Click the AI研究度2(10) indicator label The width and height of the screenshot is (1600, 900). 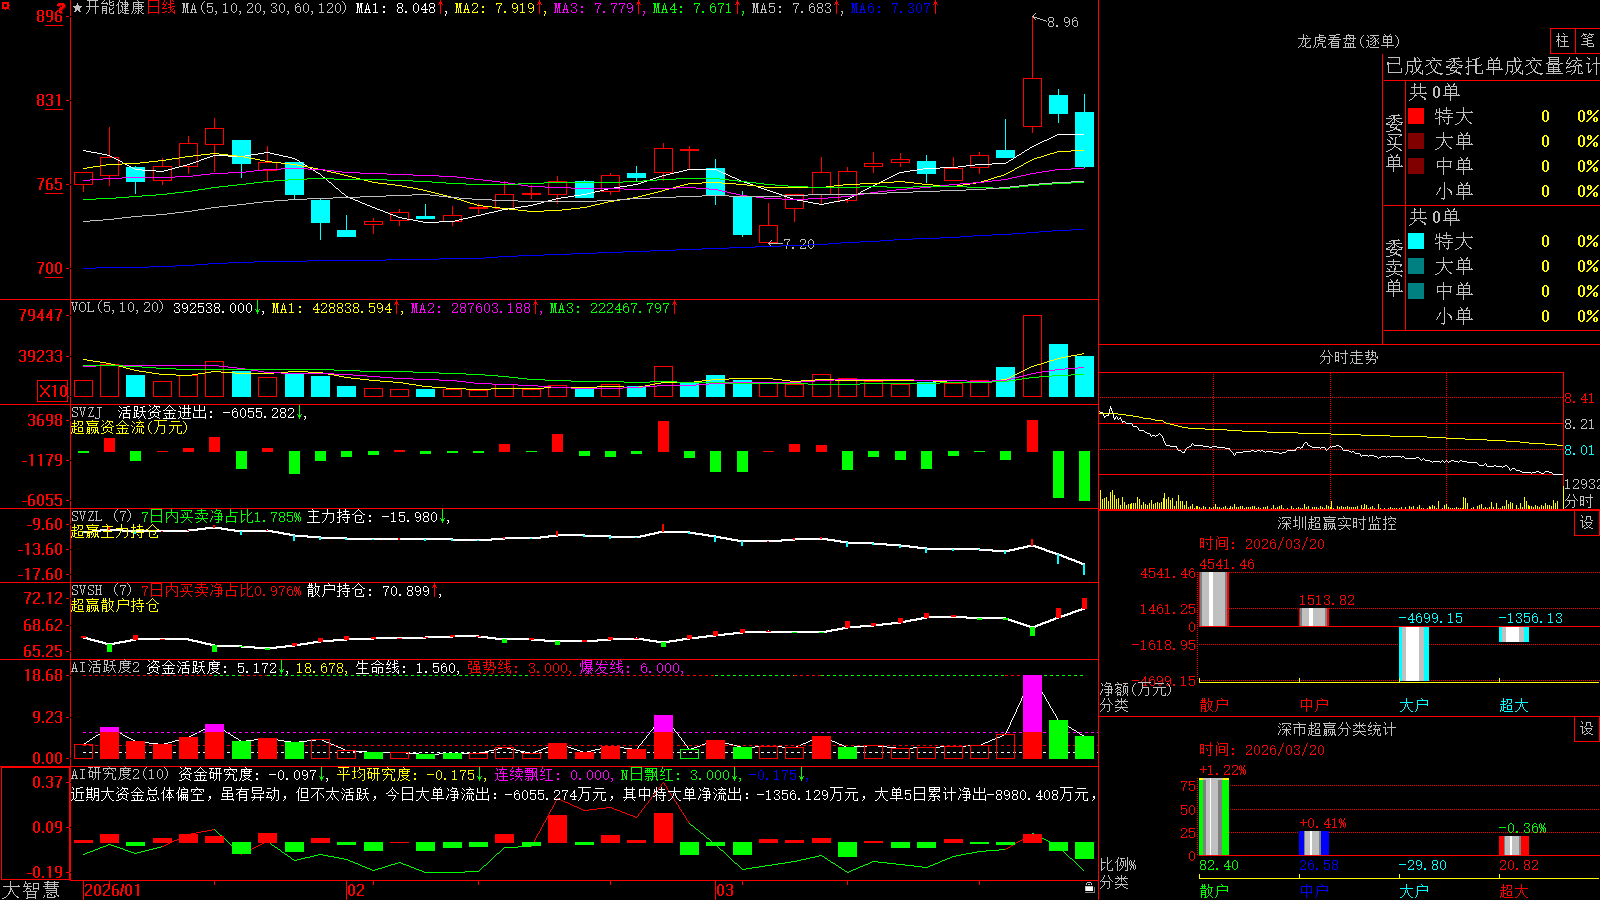click(x=120, y=774)
